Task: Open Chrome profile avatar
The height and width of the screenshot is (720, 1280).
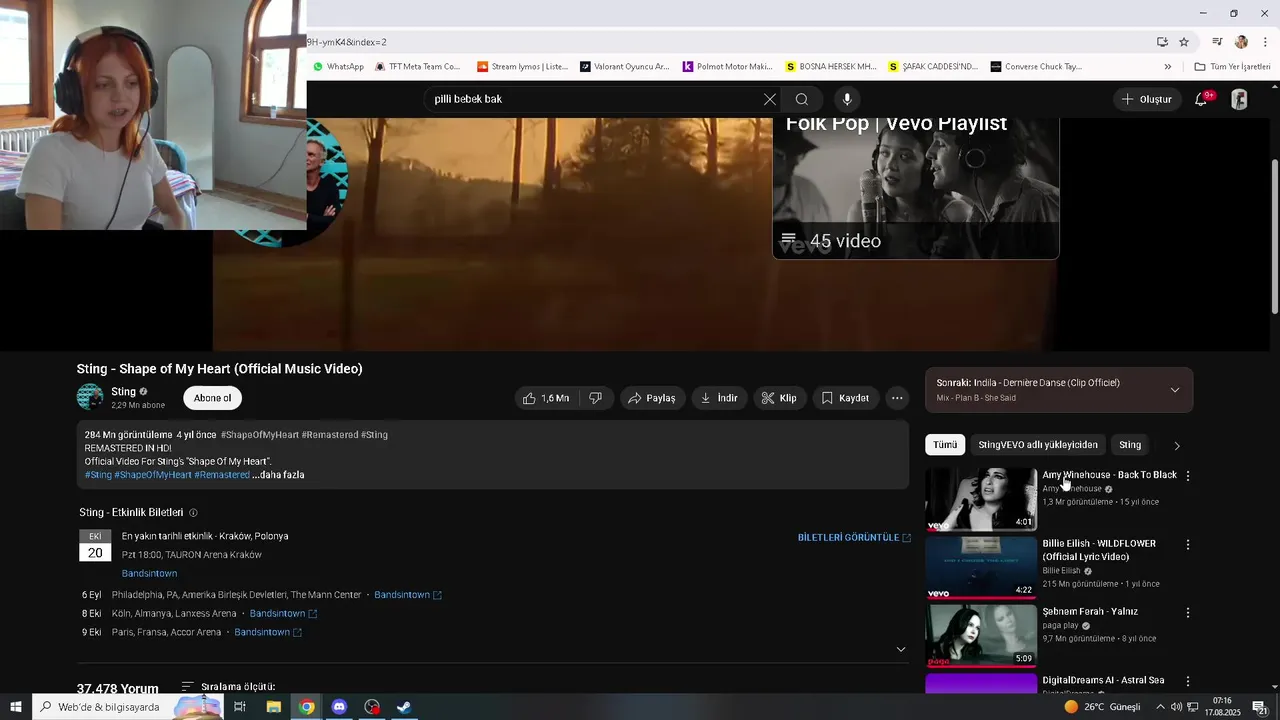Action: click(1241, 42)
